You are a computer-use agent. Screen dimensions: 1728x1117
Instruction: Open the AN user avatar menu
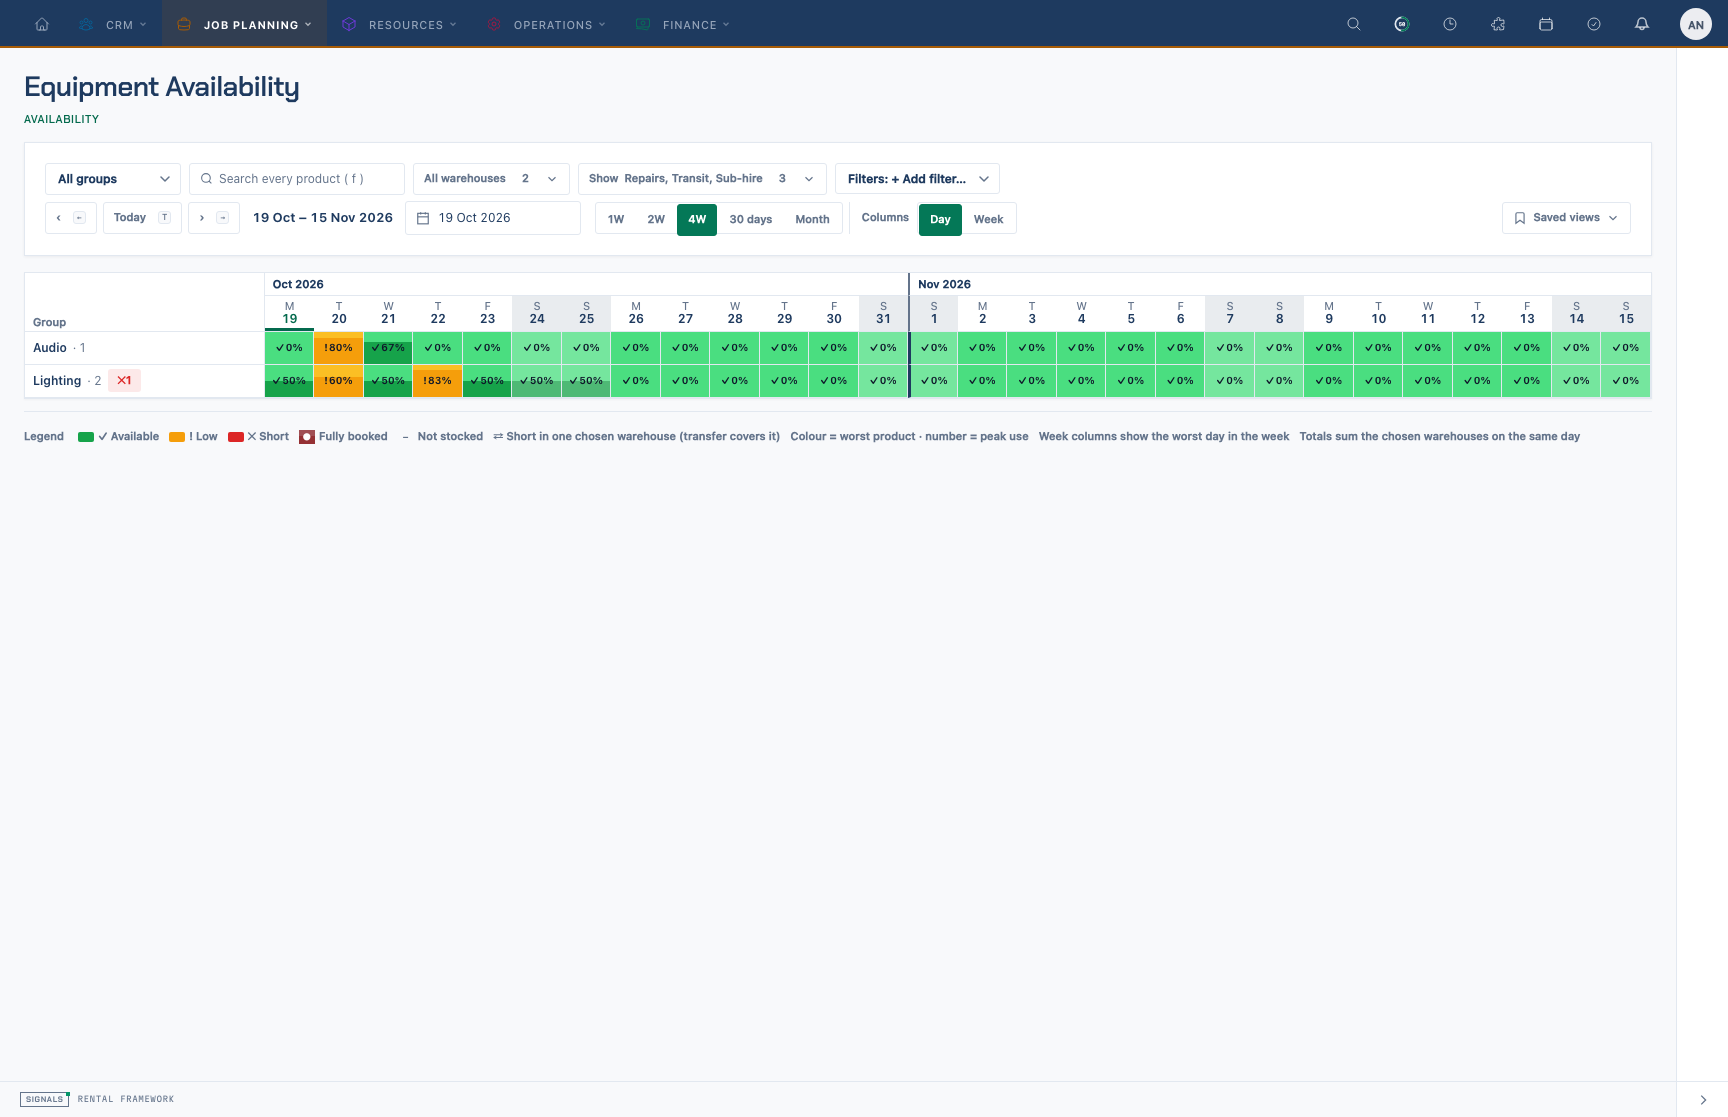[x=1696, y=24]
